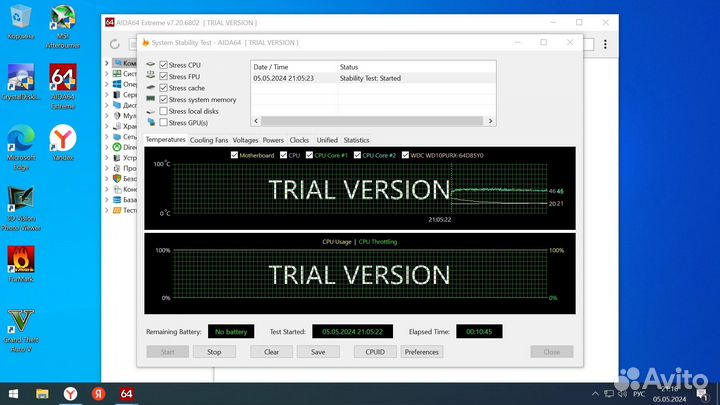Click the log scrollbar right arrow
The width and height of the screenshot is (720, 405).
(x=490, y=121)
